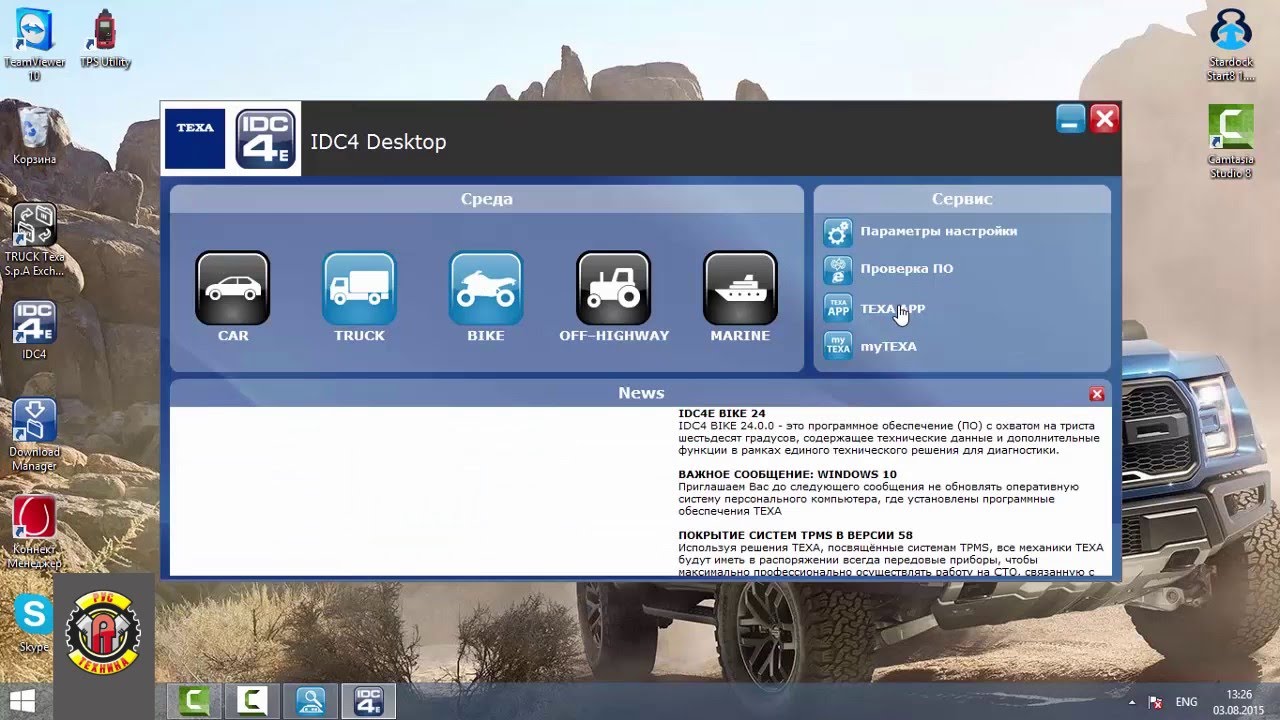Viewport: 1280px width, 720px height.
Task: Open Коннект Менеджер desktop shortcut
Action: pos(34,533)
